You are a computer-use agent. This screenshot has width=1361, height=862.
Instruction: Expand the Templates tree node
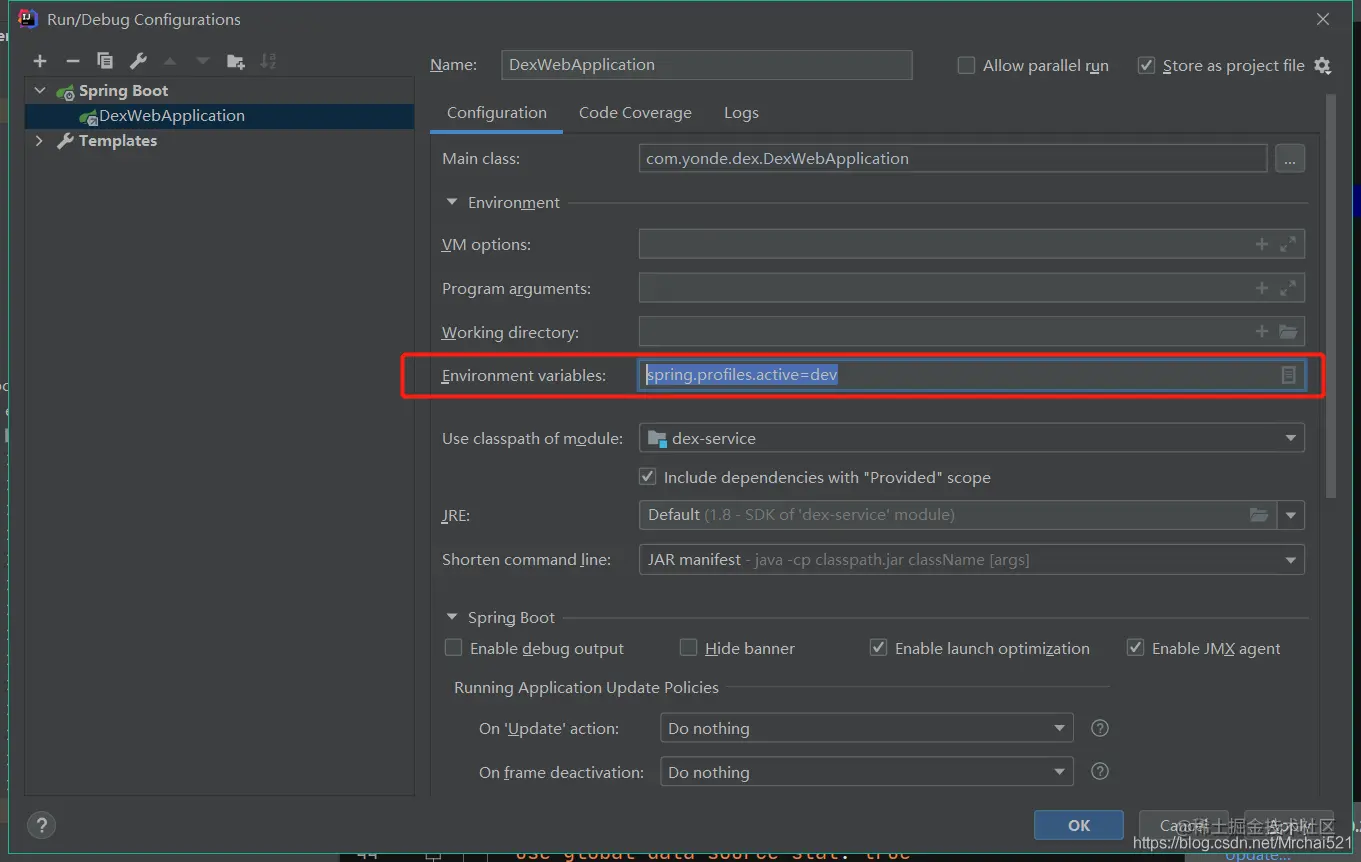pyautogui.click(x=39, y=141)
